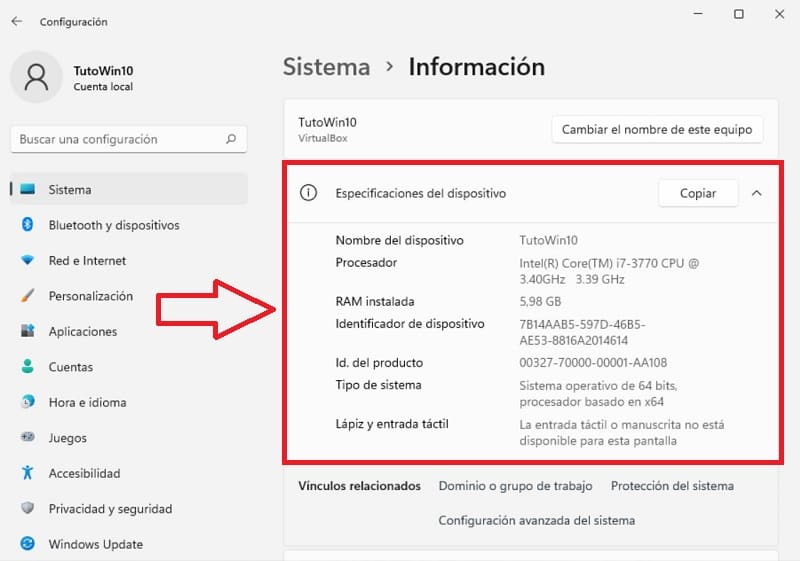Open Aplicaciones settings
The height and width of the screenshot is (561, 800).
click(x=129, y=332)
